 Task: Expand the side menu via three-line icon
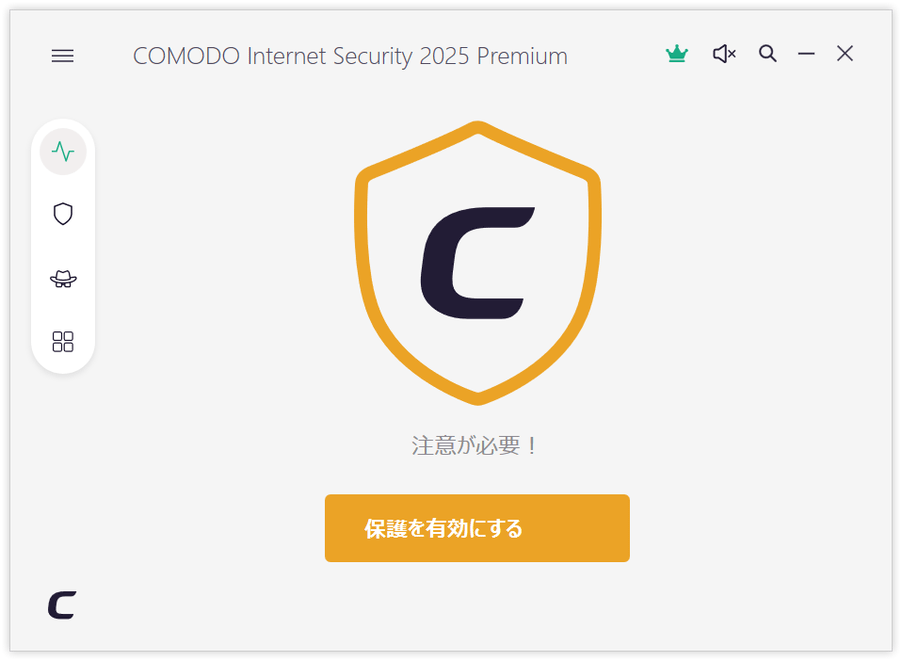pos(62,56)
